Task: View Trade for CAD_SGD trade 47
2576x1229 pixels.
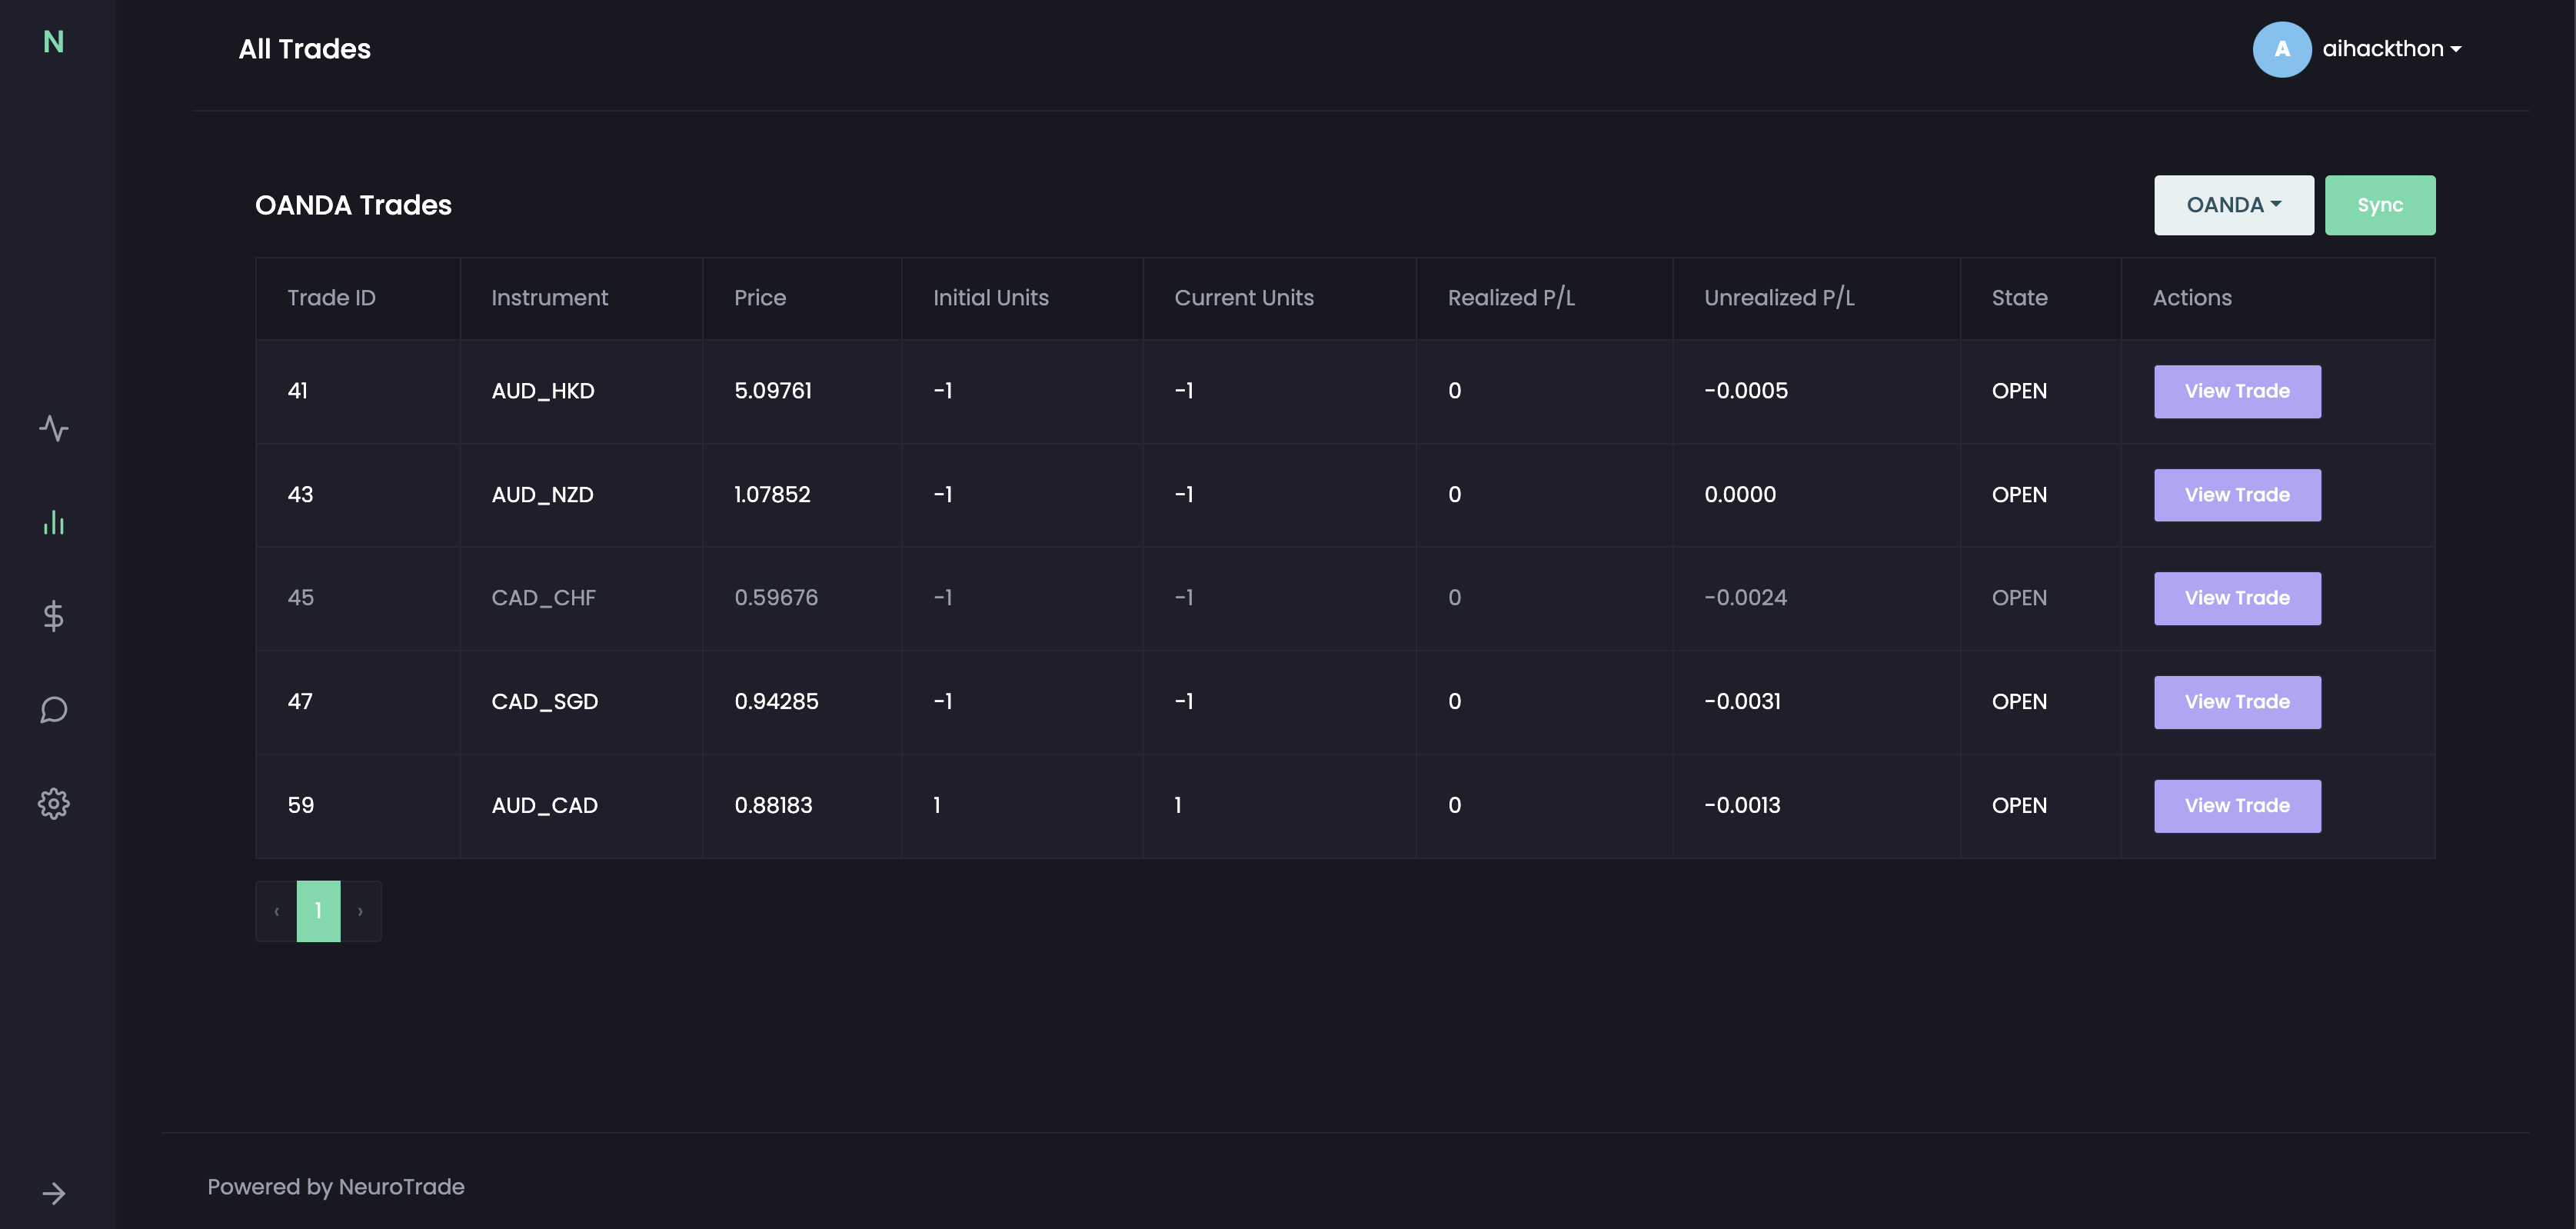Action: 2236,702
